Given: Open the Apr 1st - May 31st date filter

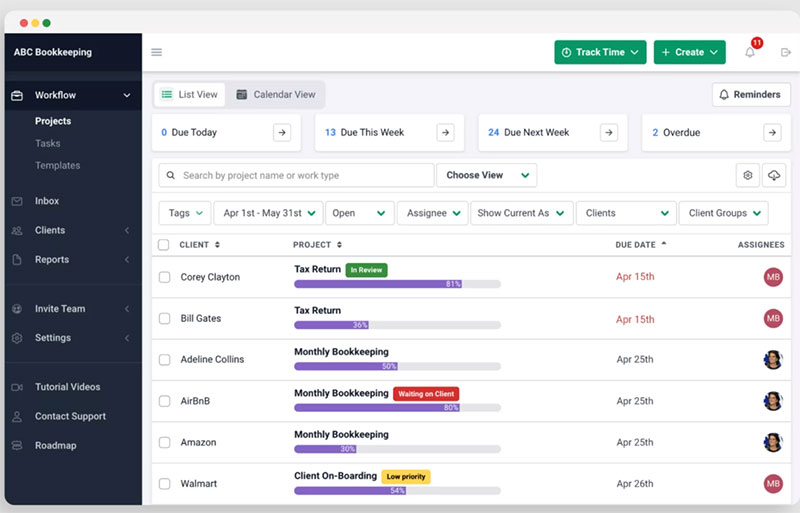Looking at the screenshot, I should [268, 213].
